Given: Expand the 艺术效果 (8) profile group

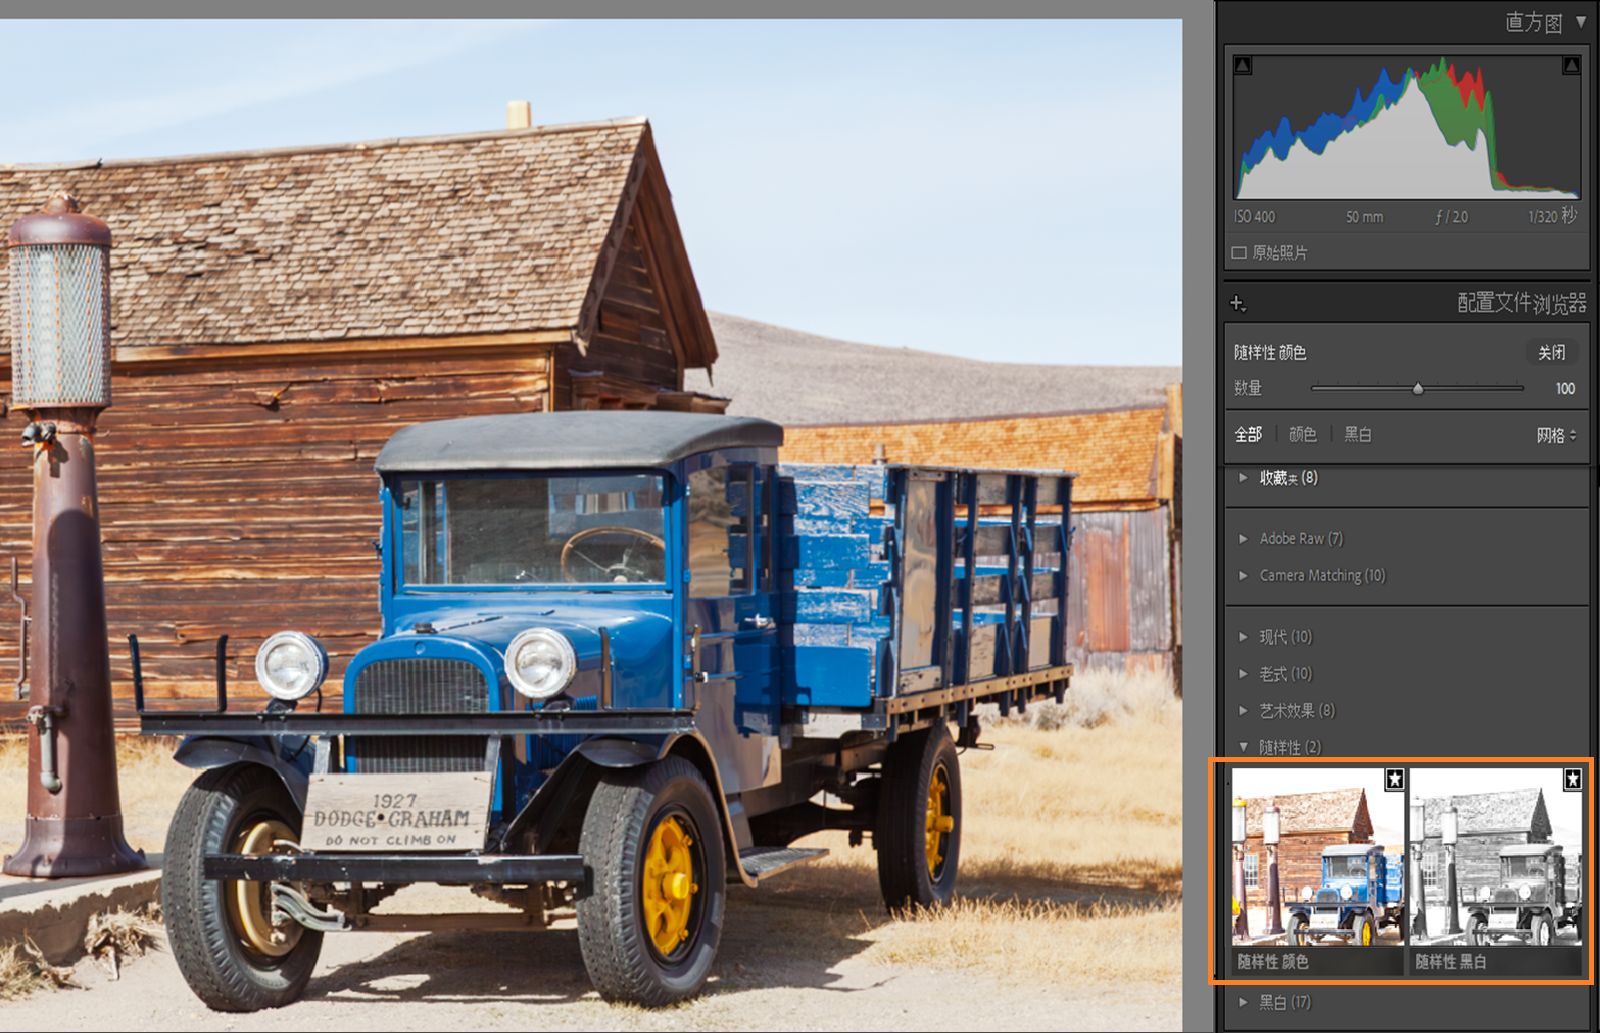Looking at the screenshot, I should pos(1243,711).
